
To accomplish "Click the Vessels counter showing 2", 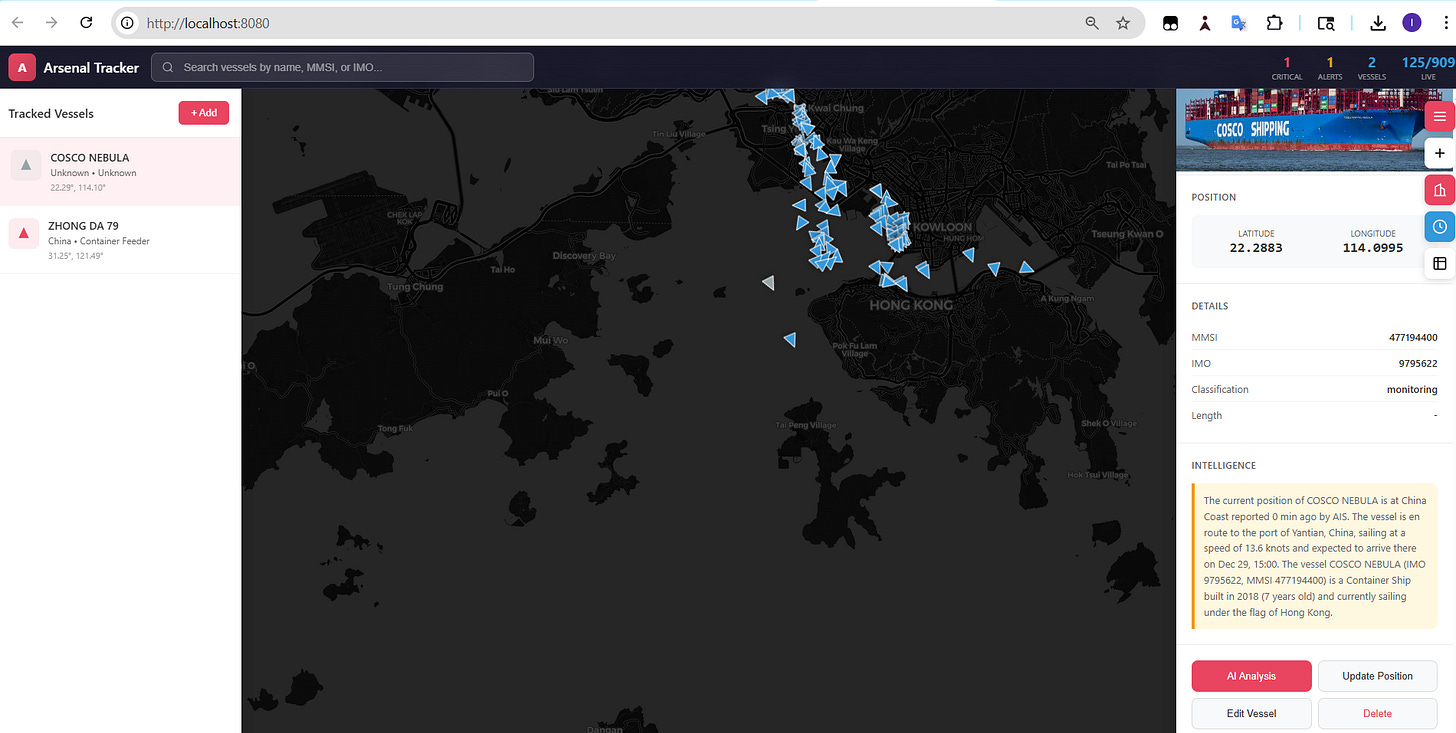I will 1372,68.
